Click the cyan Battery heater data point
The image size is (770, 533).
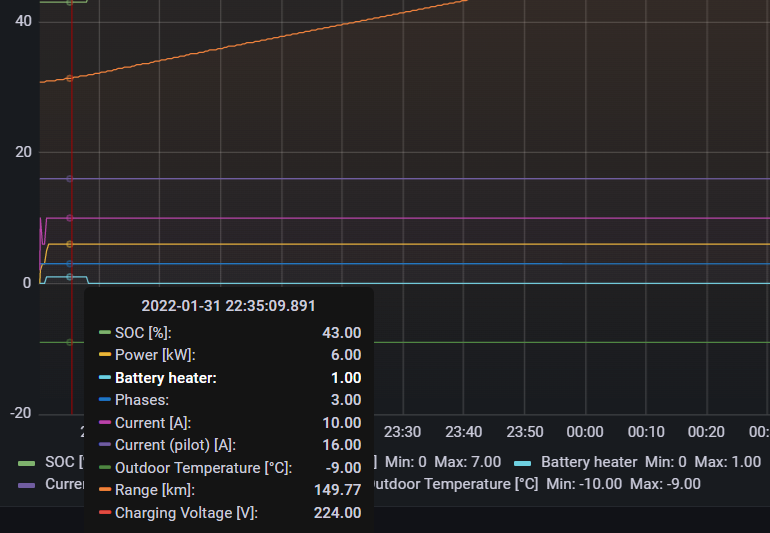[69, 276]
